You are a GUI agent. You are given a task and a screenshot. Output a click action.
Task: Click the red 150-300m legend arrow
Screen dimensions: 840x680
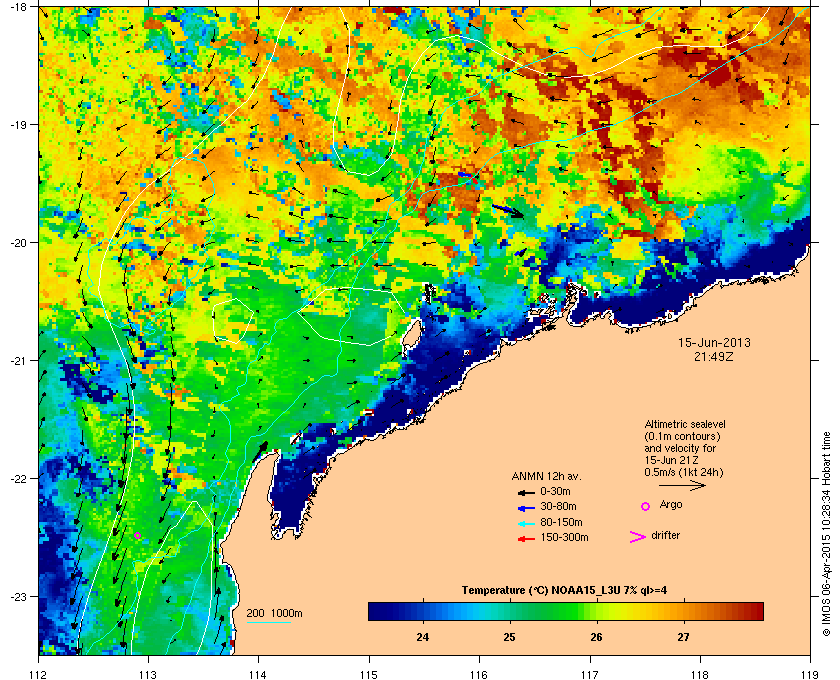point(526,539)
